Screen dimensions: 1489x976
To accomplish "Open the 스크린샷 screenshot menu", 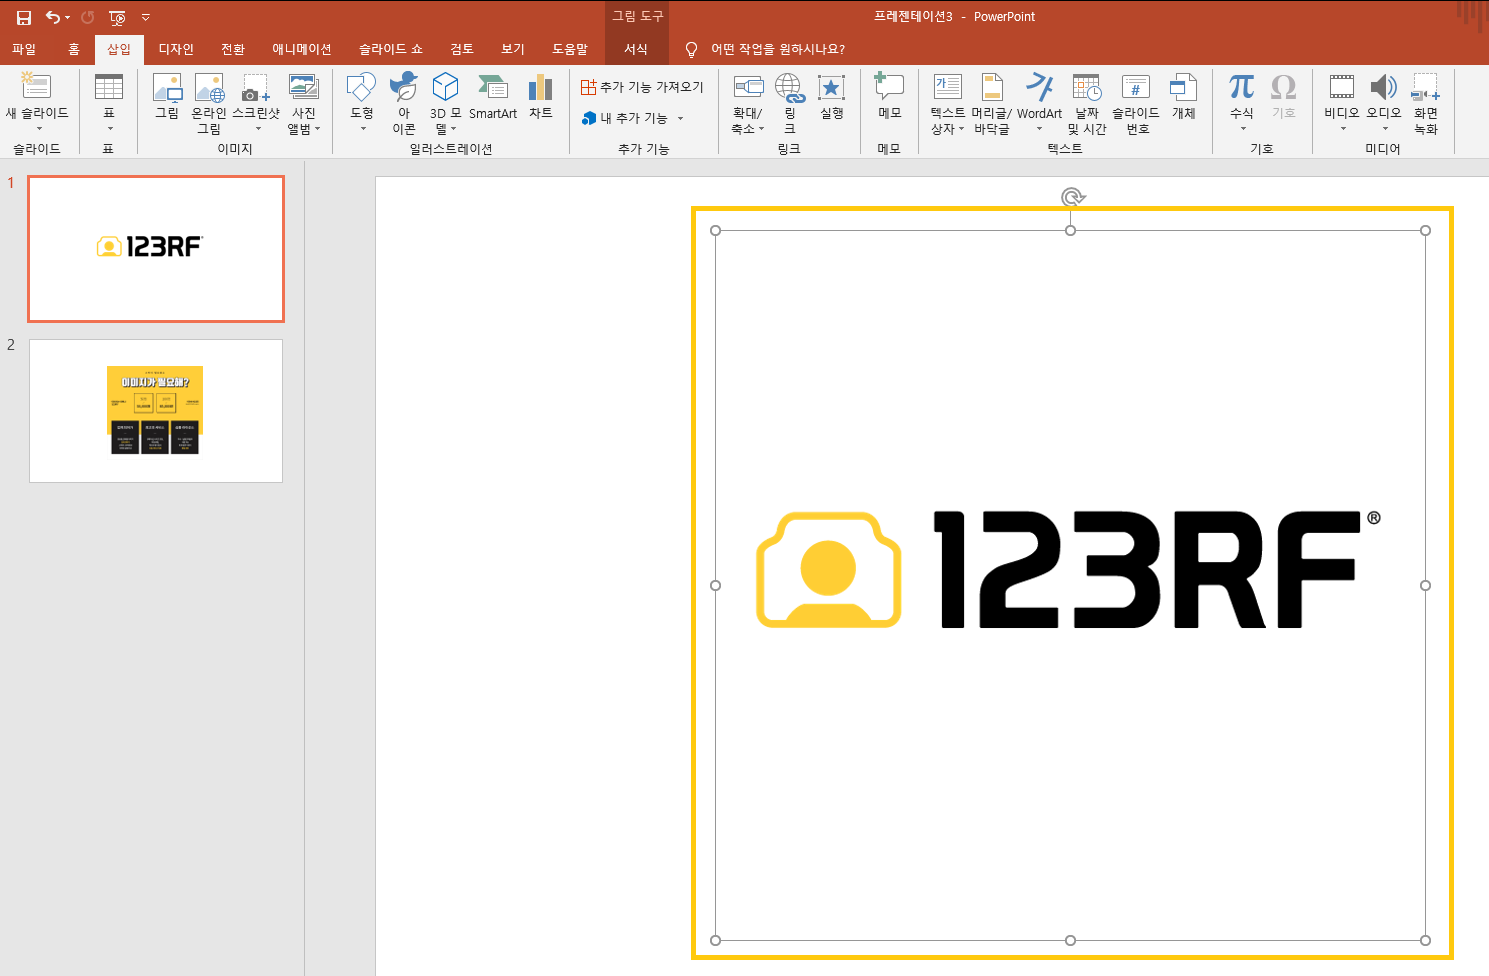I will click(x=256, y=103).
